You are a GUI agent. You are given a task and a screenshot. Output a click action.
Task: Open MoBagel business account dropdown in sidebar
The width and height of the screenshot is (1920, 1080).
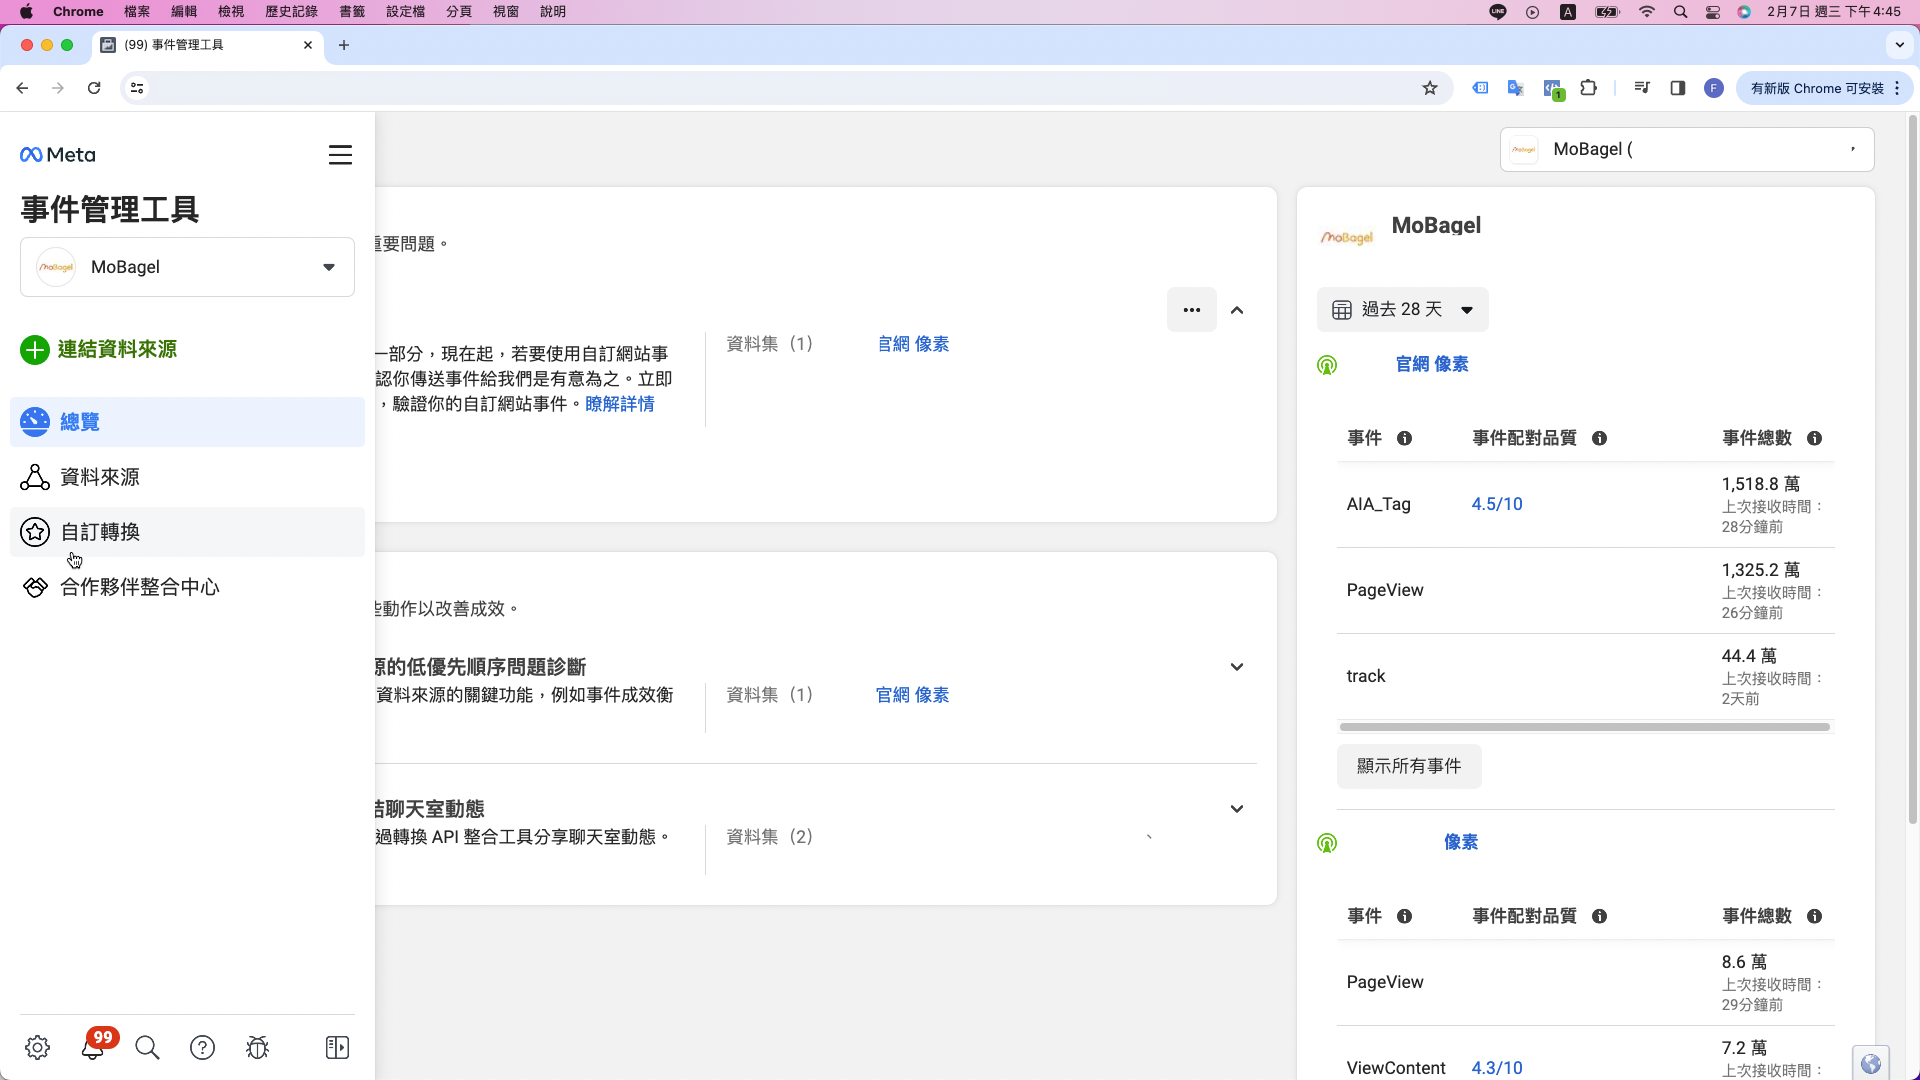click(x=187, y=267)
